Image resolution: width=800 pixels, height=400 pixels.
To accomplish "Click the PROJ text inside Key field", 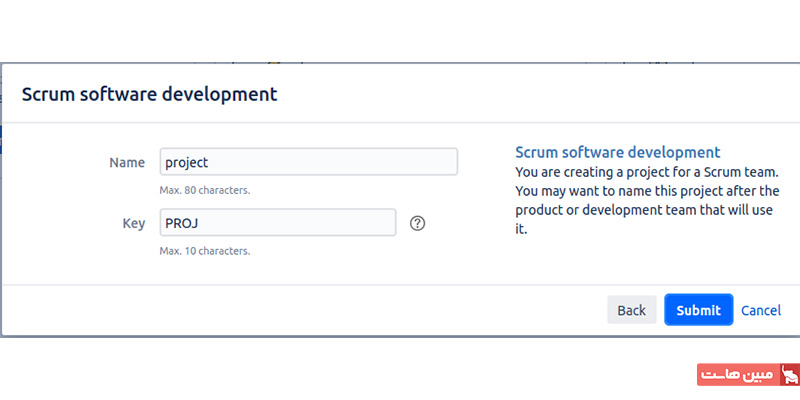I will click(x=182, y=223).
